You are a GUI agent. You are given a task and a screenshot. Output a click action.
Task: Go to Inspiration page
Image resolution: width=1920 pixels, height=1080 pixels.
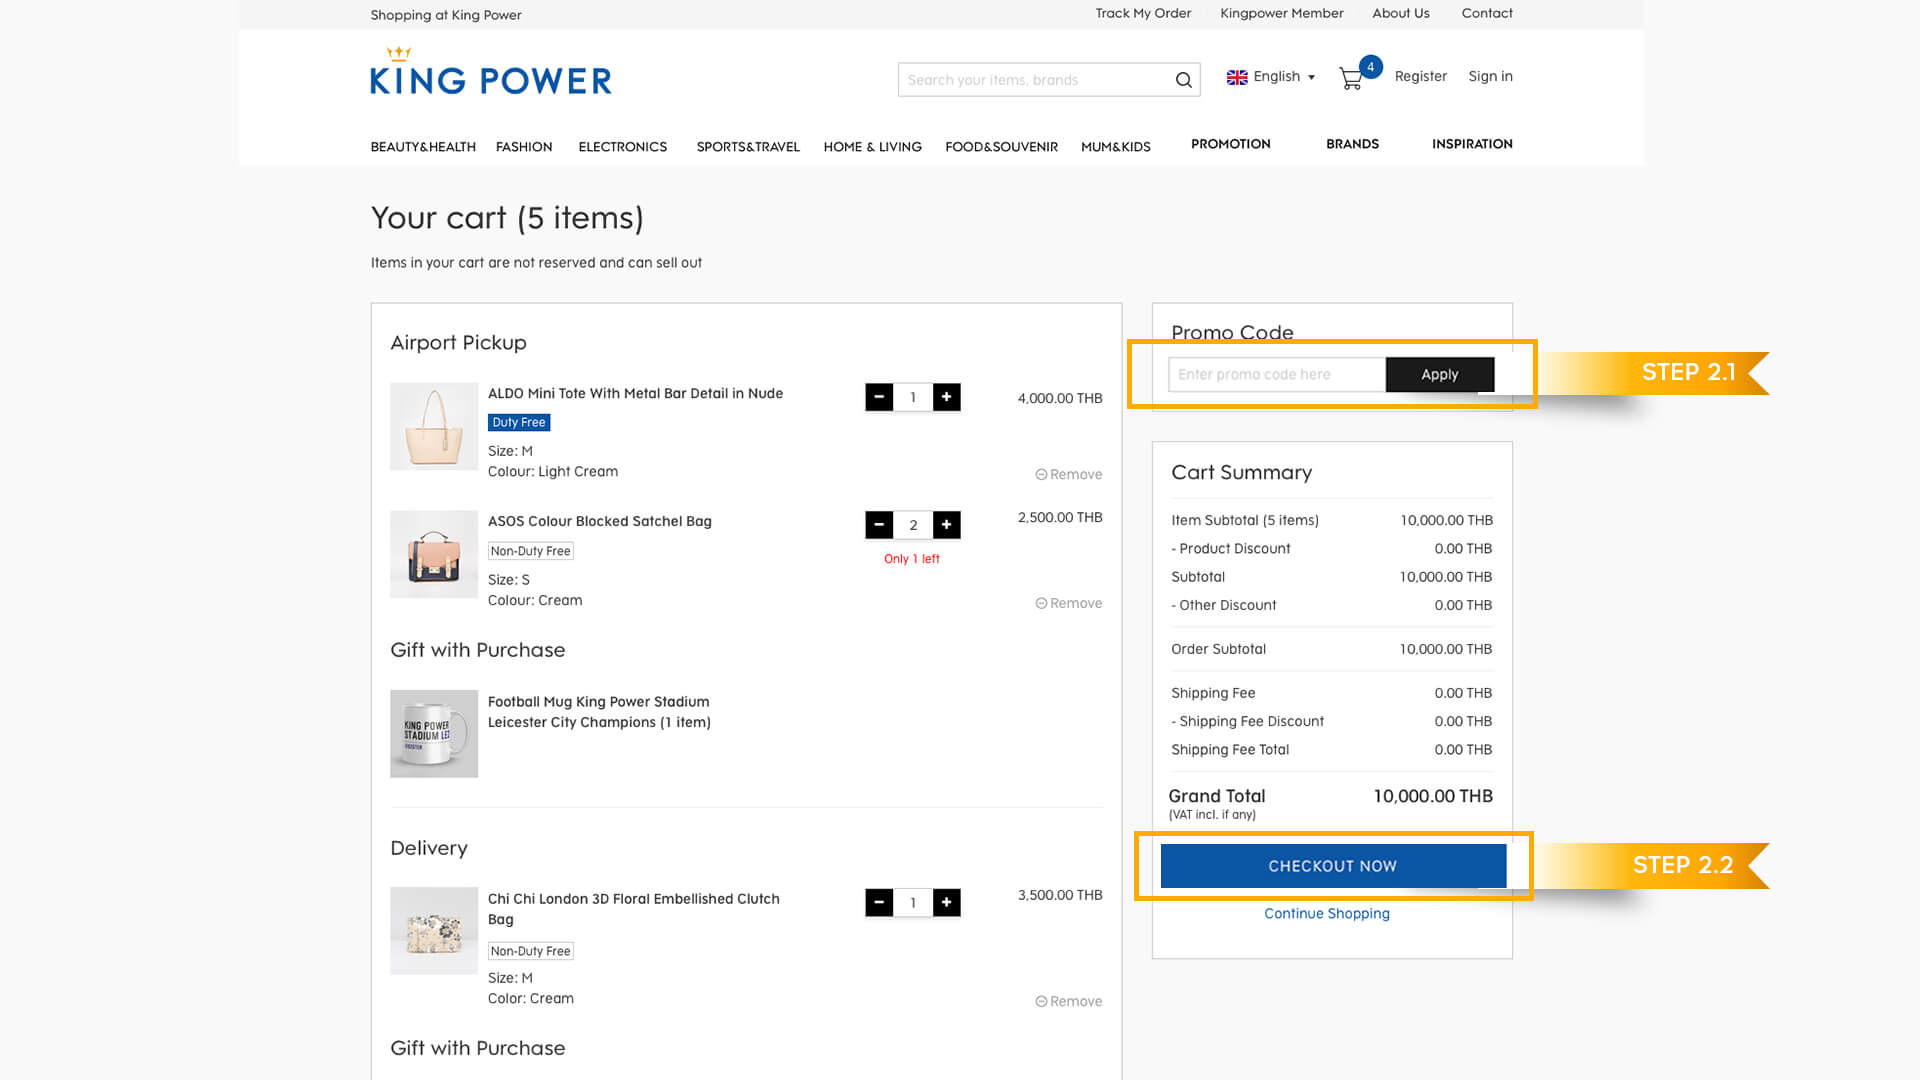click(x=1472, y=144)
